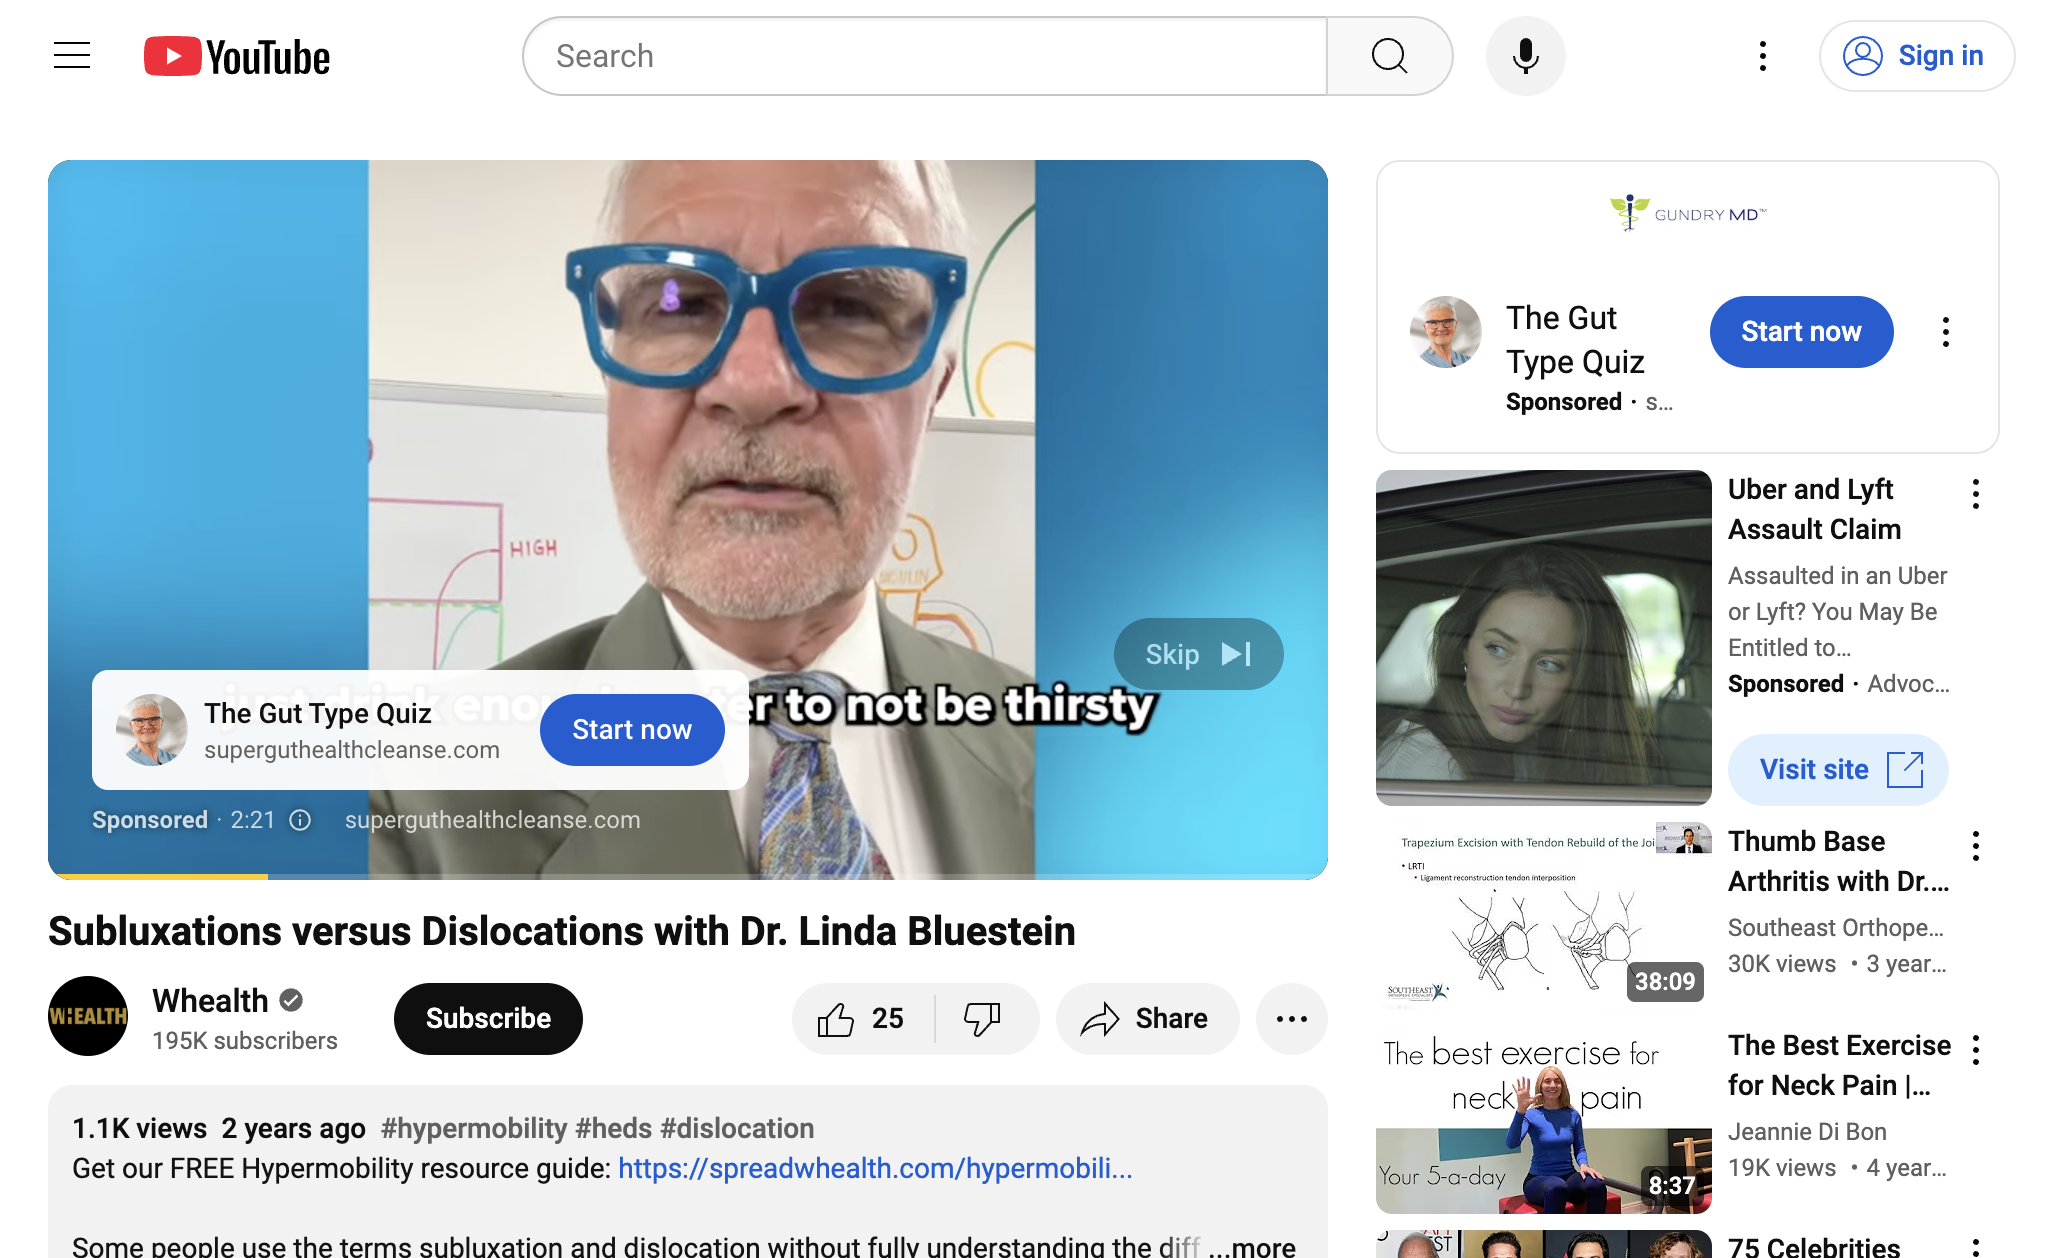Share this video
This screenshot has height=1258, width=2048.
coord(1147,1019)
